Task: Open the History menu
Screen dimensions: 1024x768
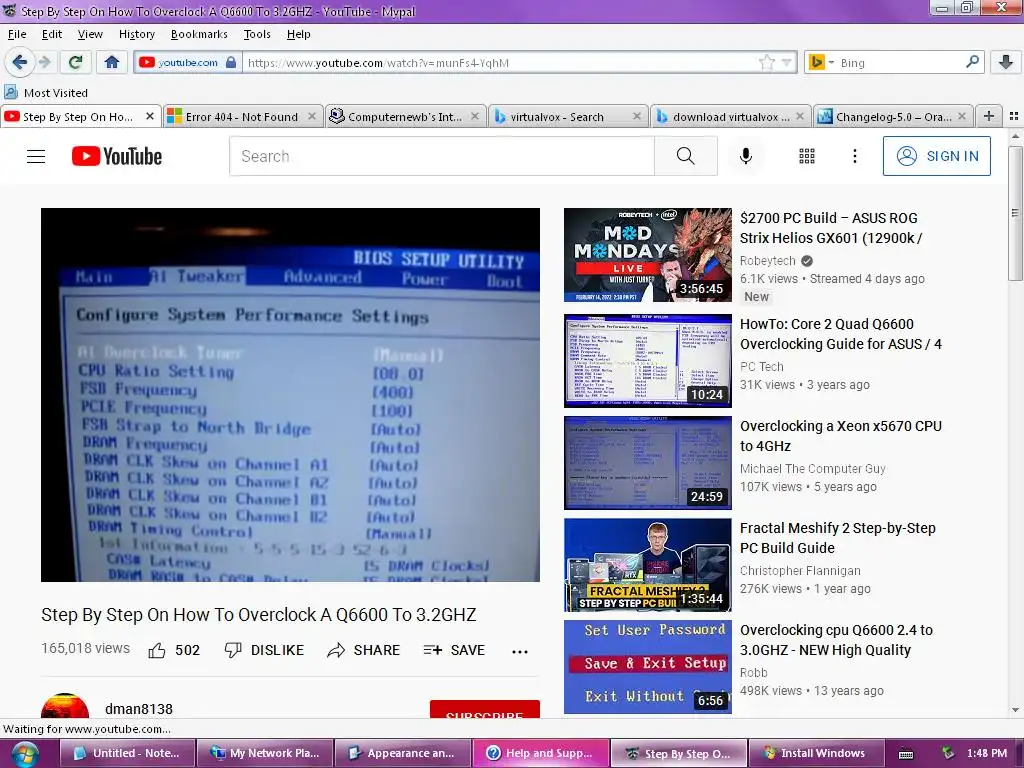Action: coord(136,34)
